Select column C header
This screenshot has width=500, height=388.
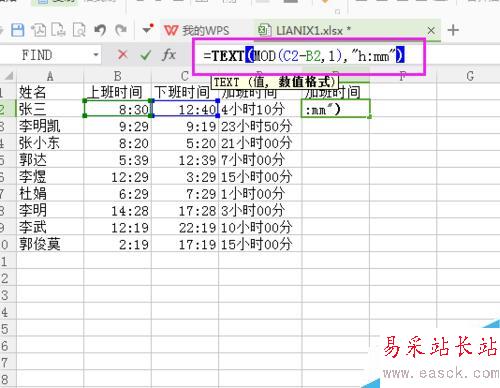tap(185, 76)
